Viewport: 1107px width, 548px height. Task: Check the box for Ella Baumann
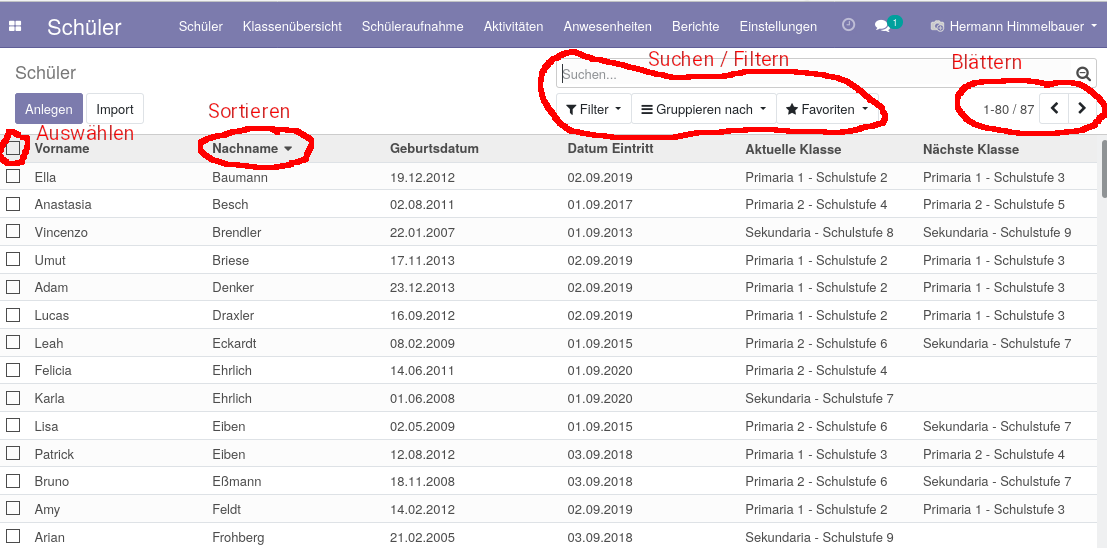coord(13,176)
